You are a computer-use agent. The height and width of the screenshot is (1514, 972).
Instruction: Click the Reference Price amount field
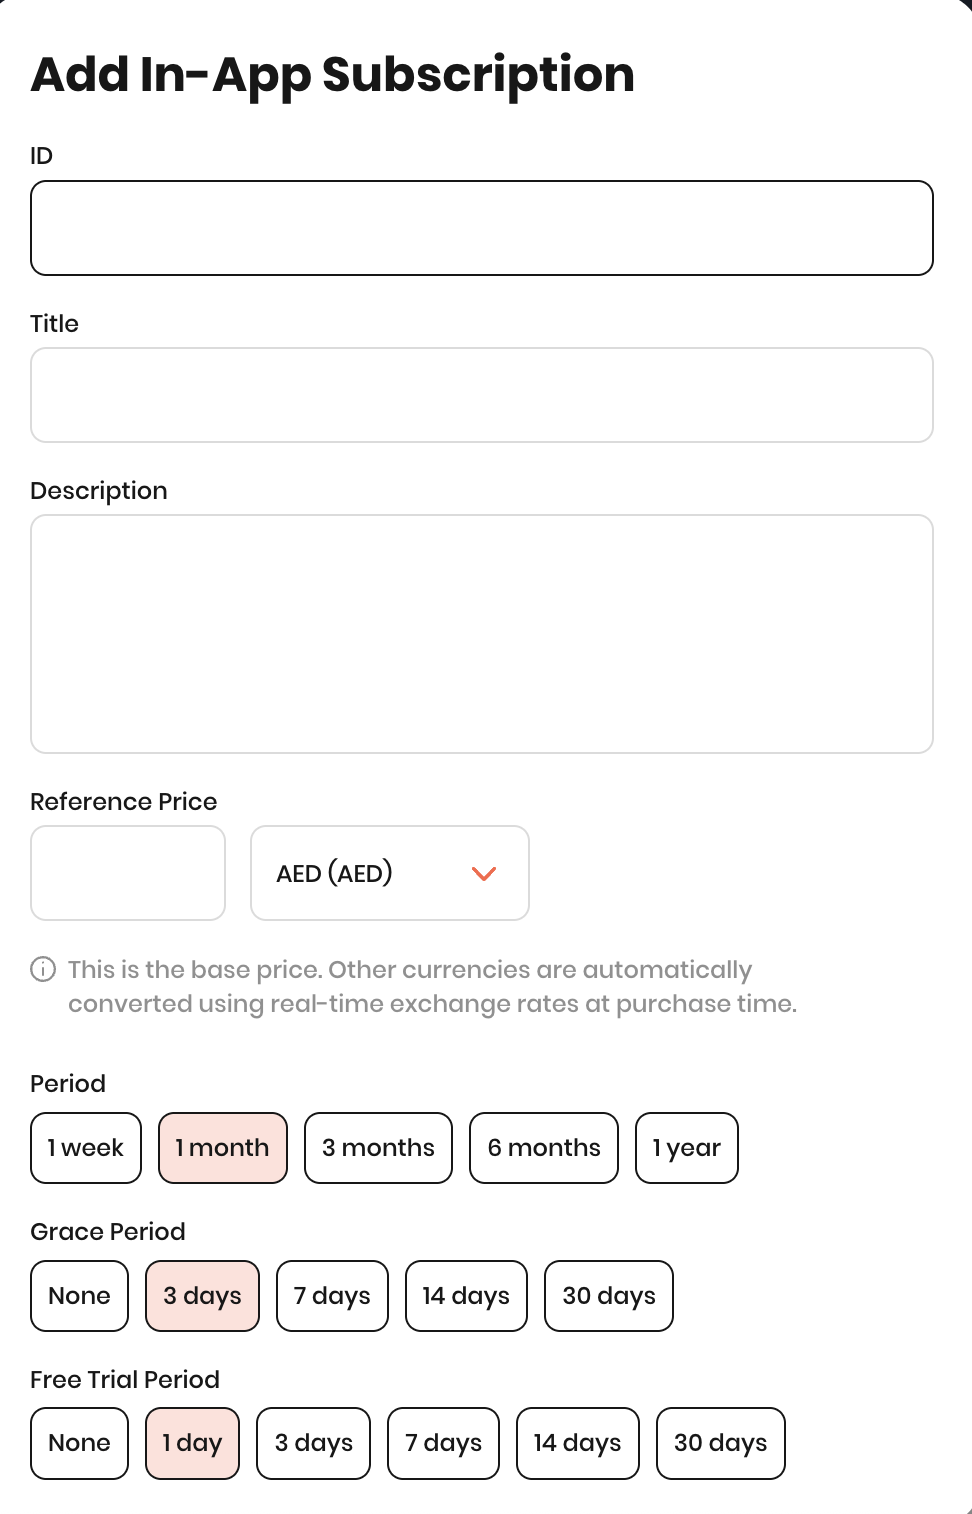[x=128, y=873]
